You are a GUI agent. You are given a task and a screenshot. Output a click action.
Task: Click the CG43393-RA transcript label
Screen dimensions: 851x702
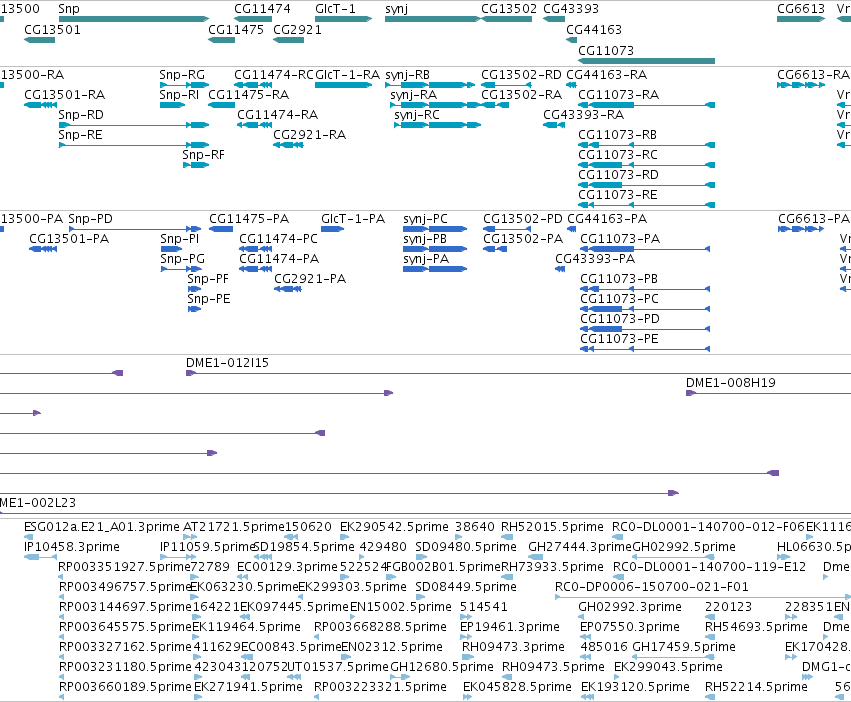tap(583, 115)
